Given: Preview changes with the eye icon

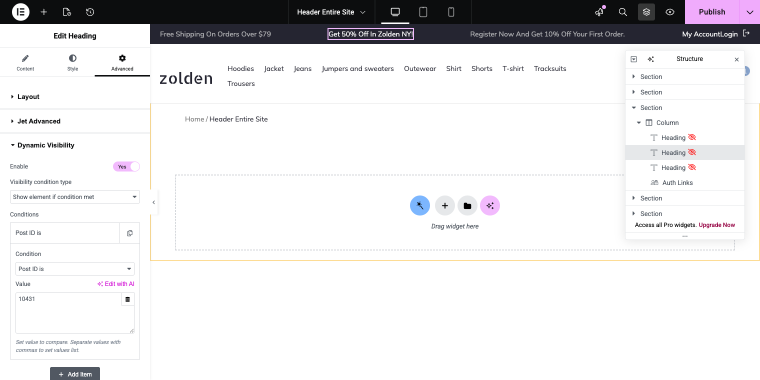Looking at the screenshot, I should click(670, 12).
